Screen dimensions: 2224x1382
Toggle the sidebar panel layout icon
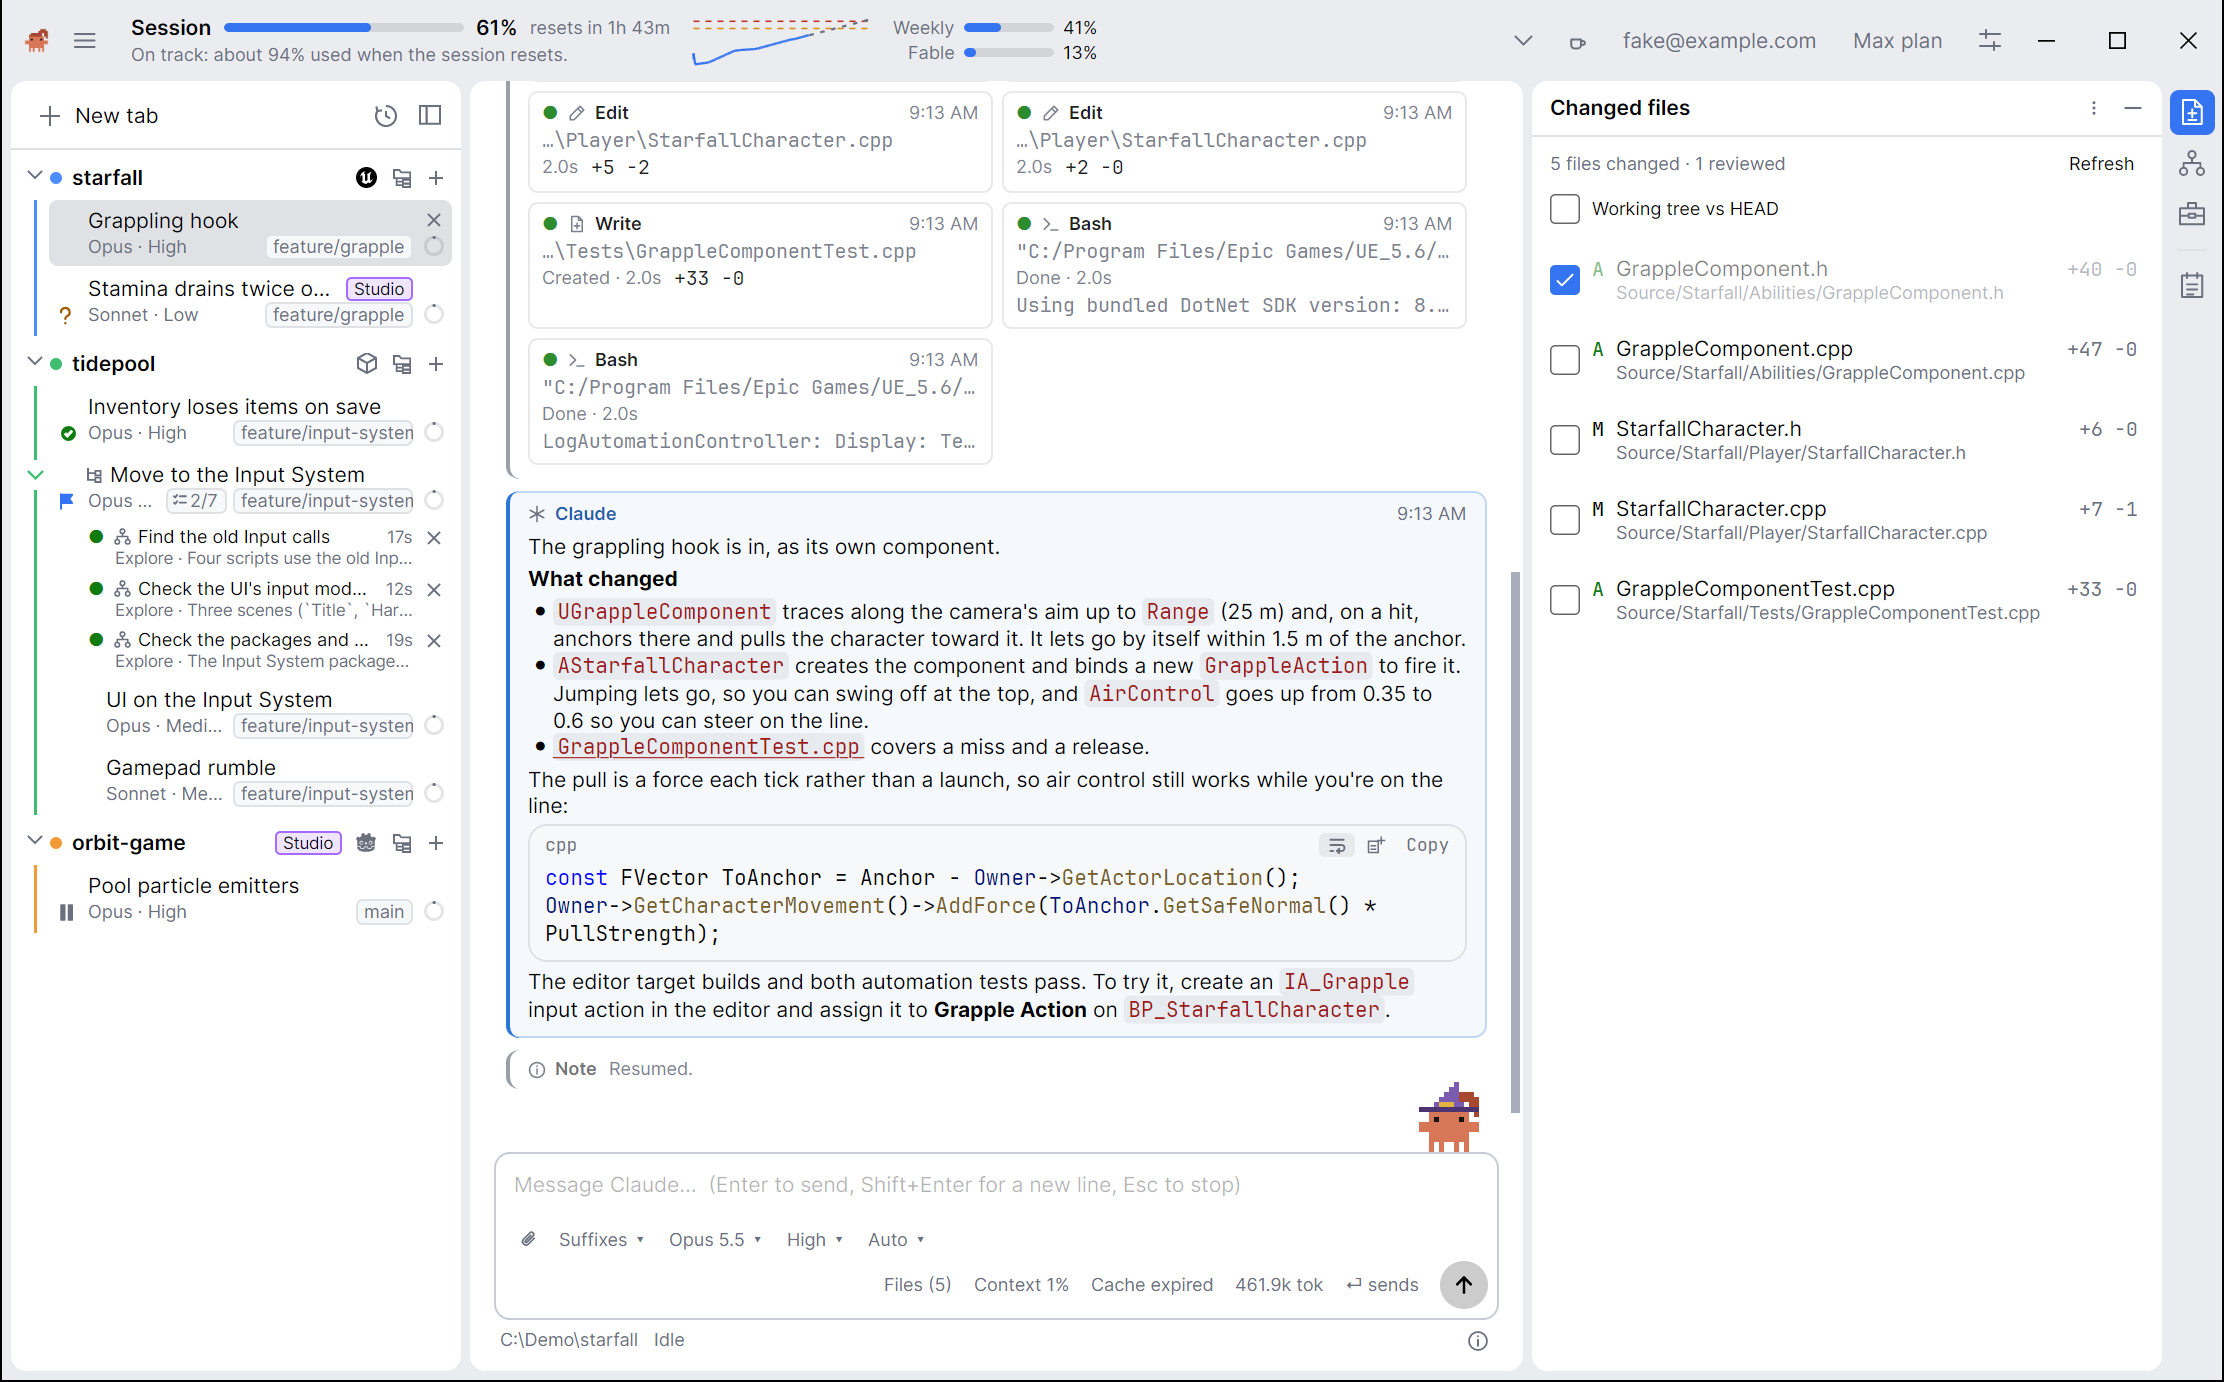point(430,116)
